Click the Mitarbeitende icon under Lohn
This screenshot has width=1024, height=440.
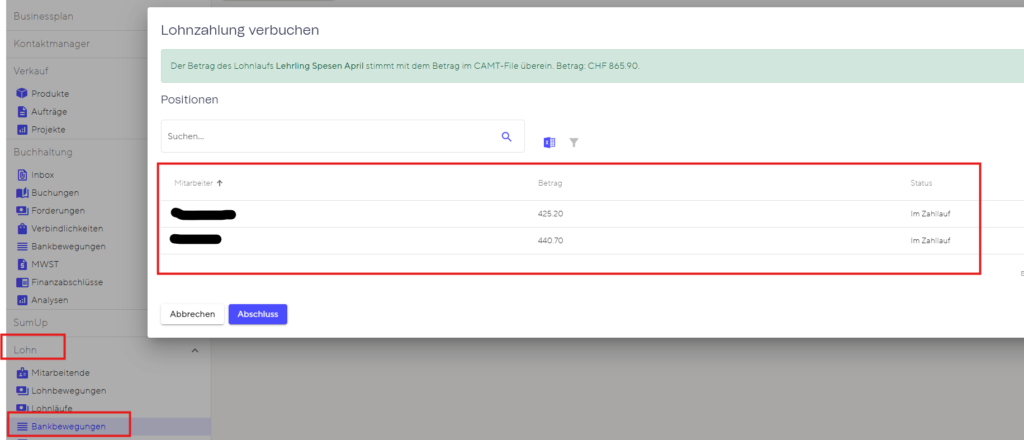pos(22,373)
